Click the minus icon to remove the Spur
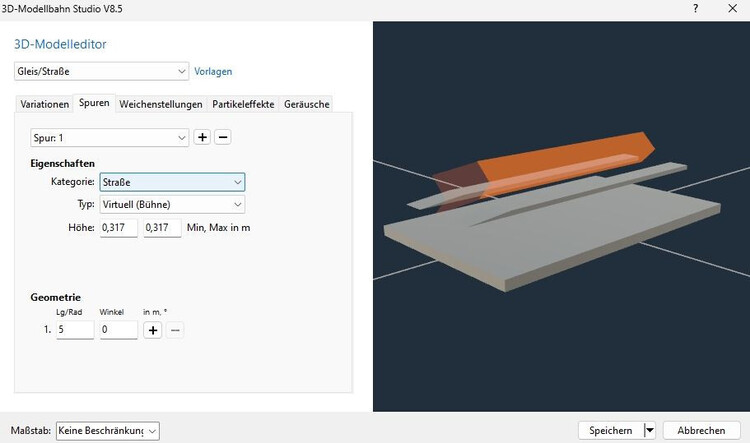 pyautogui.click(x=222, y=137)
